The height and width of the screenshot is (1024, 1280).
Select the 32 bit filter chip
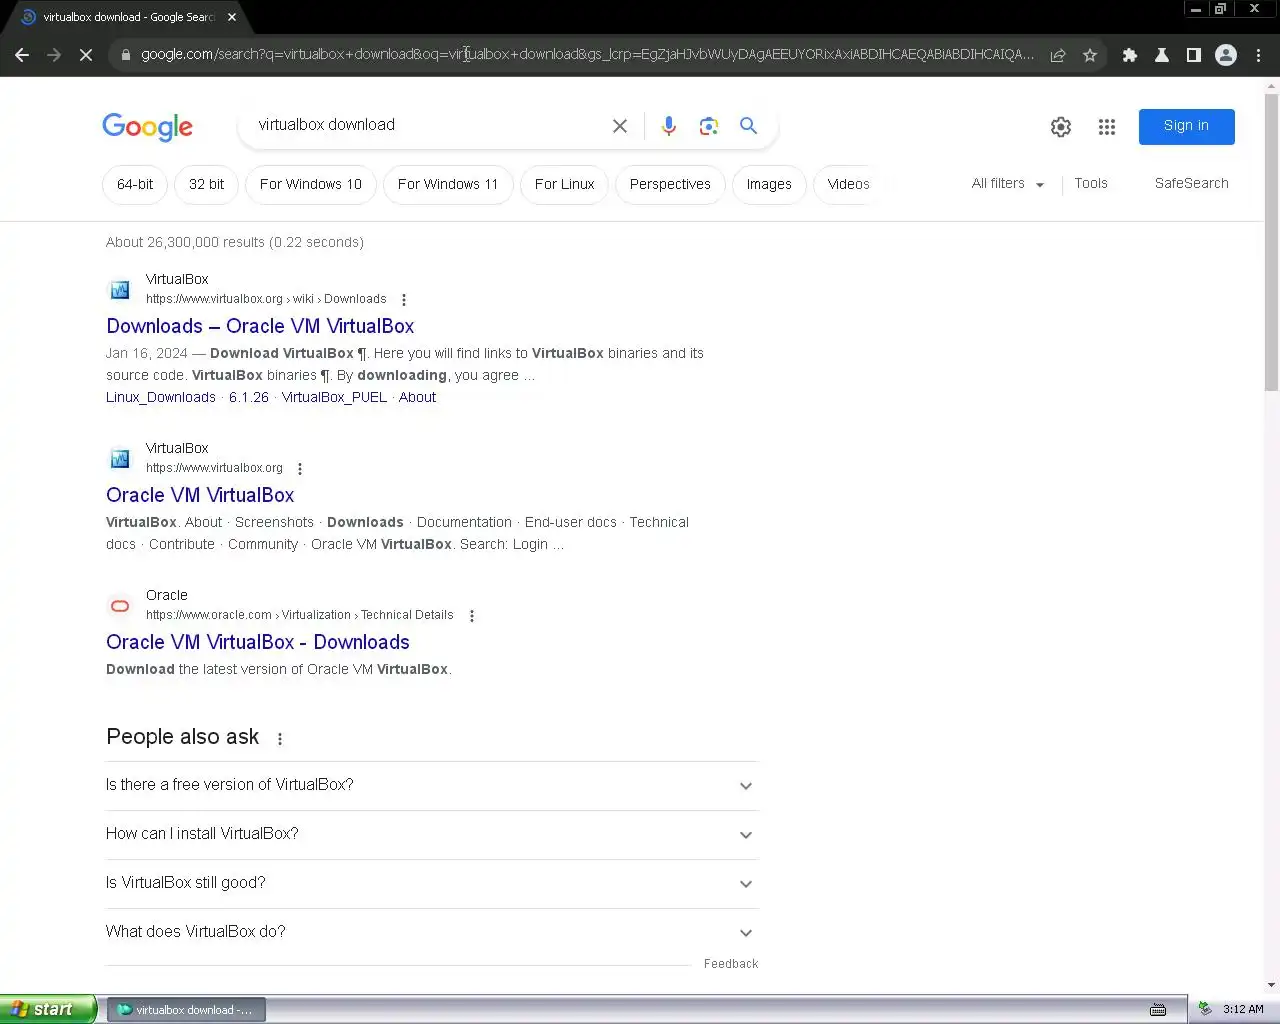click(207, 185)
